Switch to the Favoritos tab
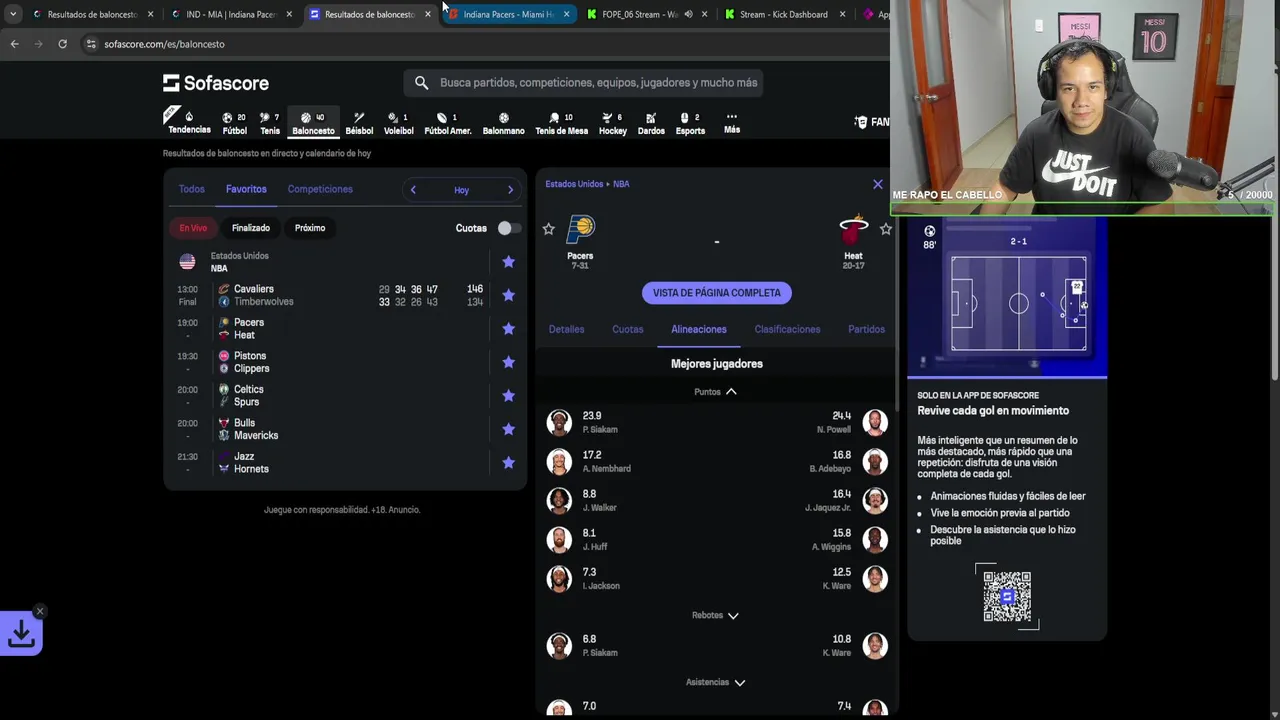The image size is (1280, 720). click(246, 189)
